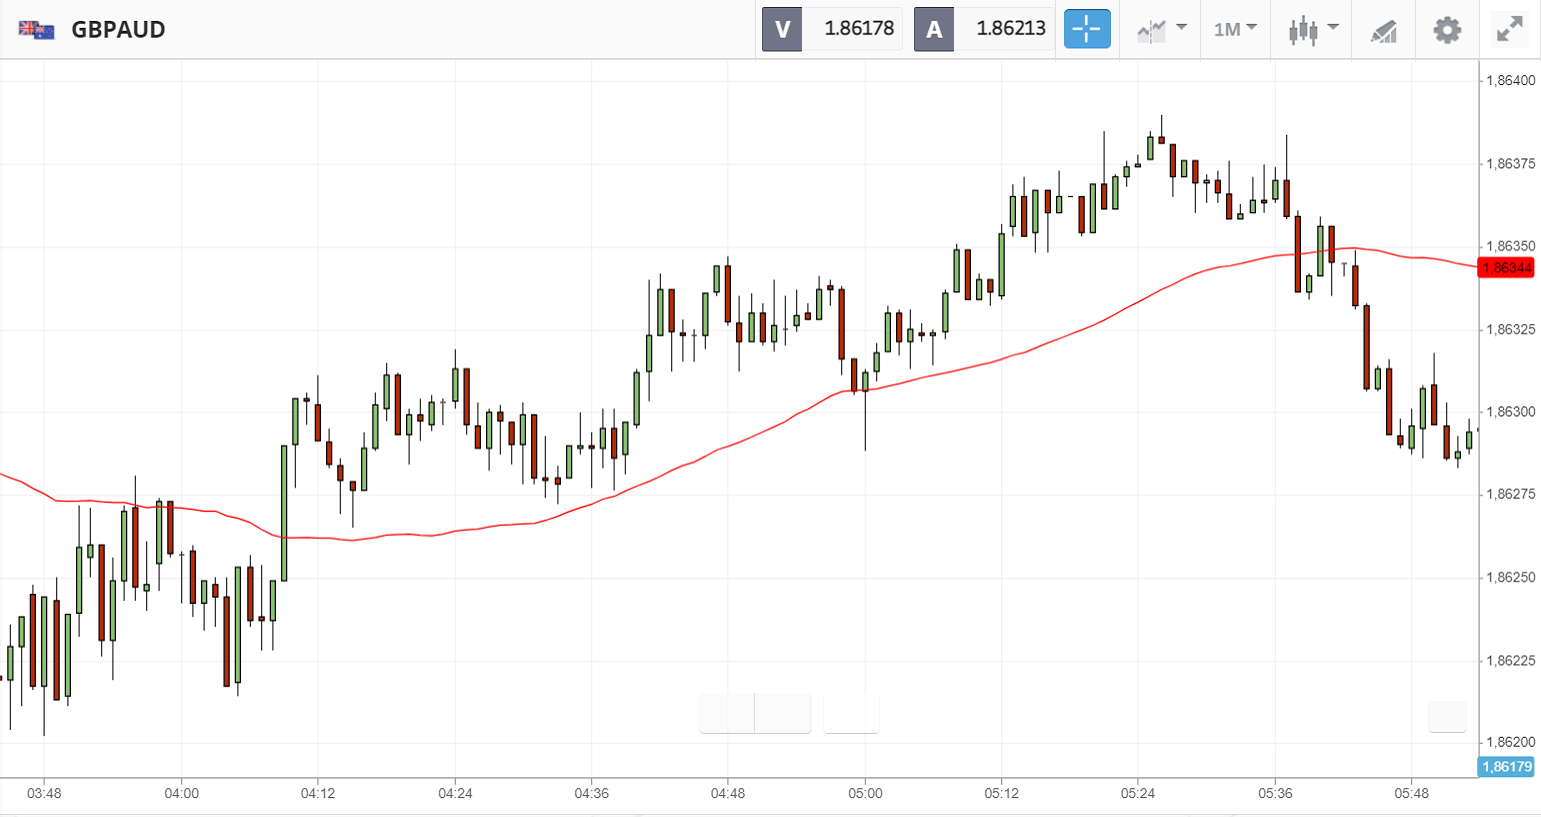Click the GBPAUD flag icon

click(37, 29)
